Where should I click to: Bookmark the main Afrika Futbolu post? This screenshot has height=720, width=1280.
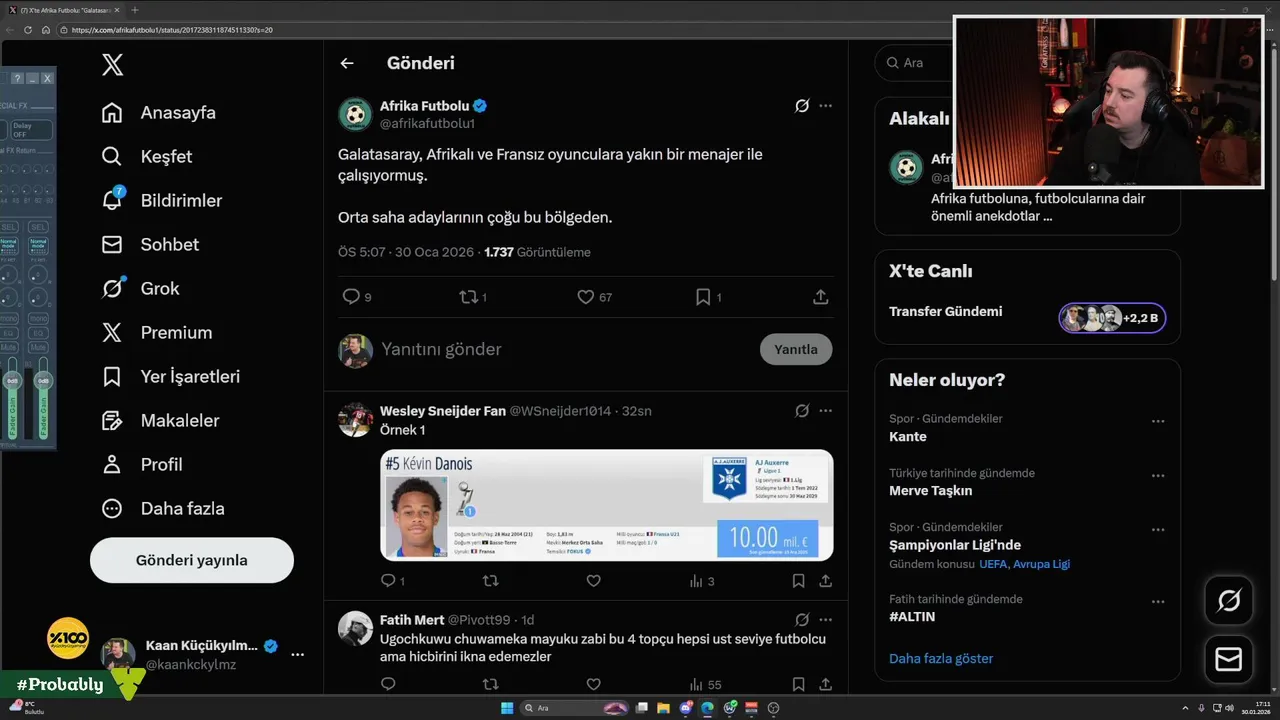click(703, 297)
